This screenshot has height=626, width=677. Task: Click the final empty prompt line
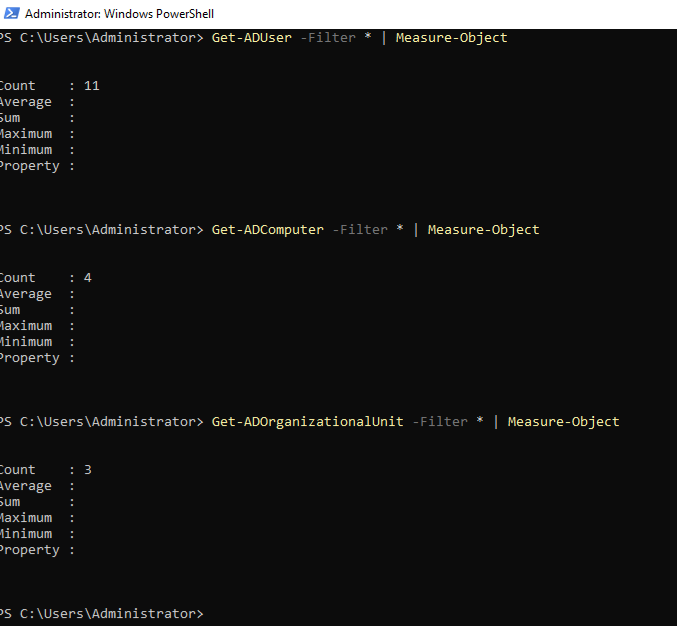coord(101,613)
